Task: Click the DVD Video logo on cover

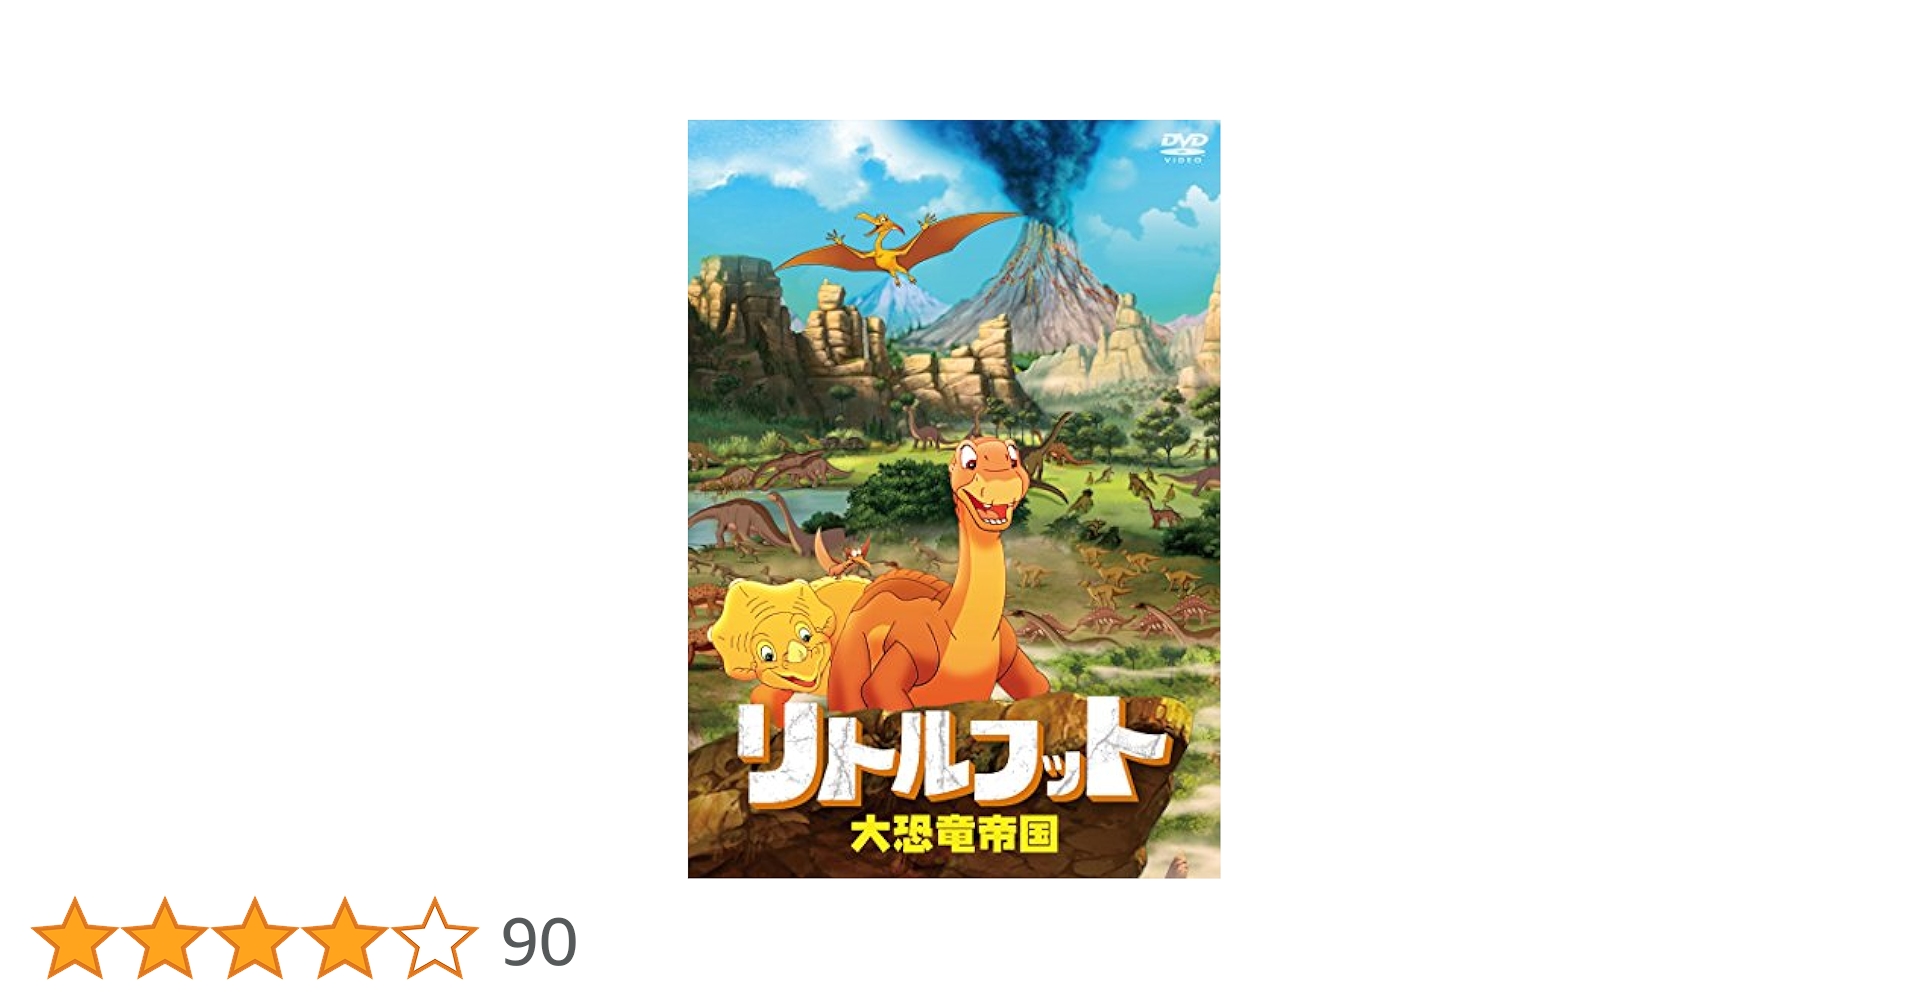Action: click(1184, 147)
